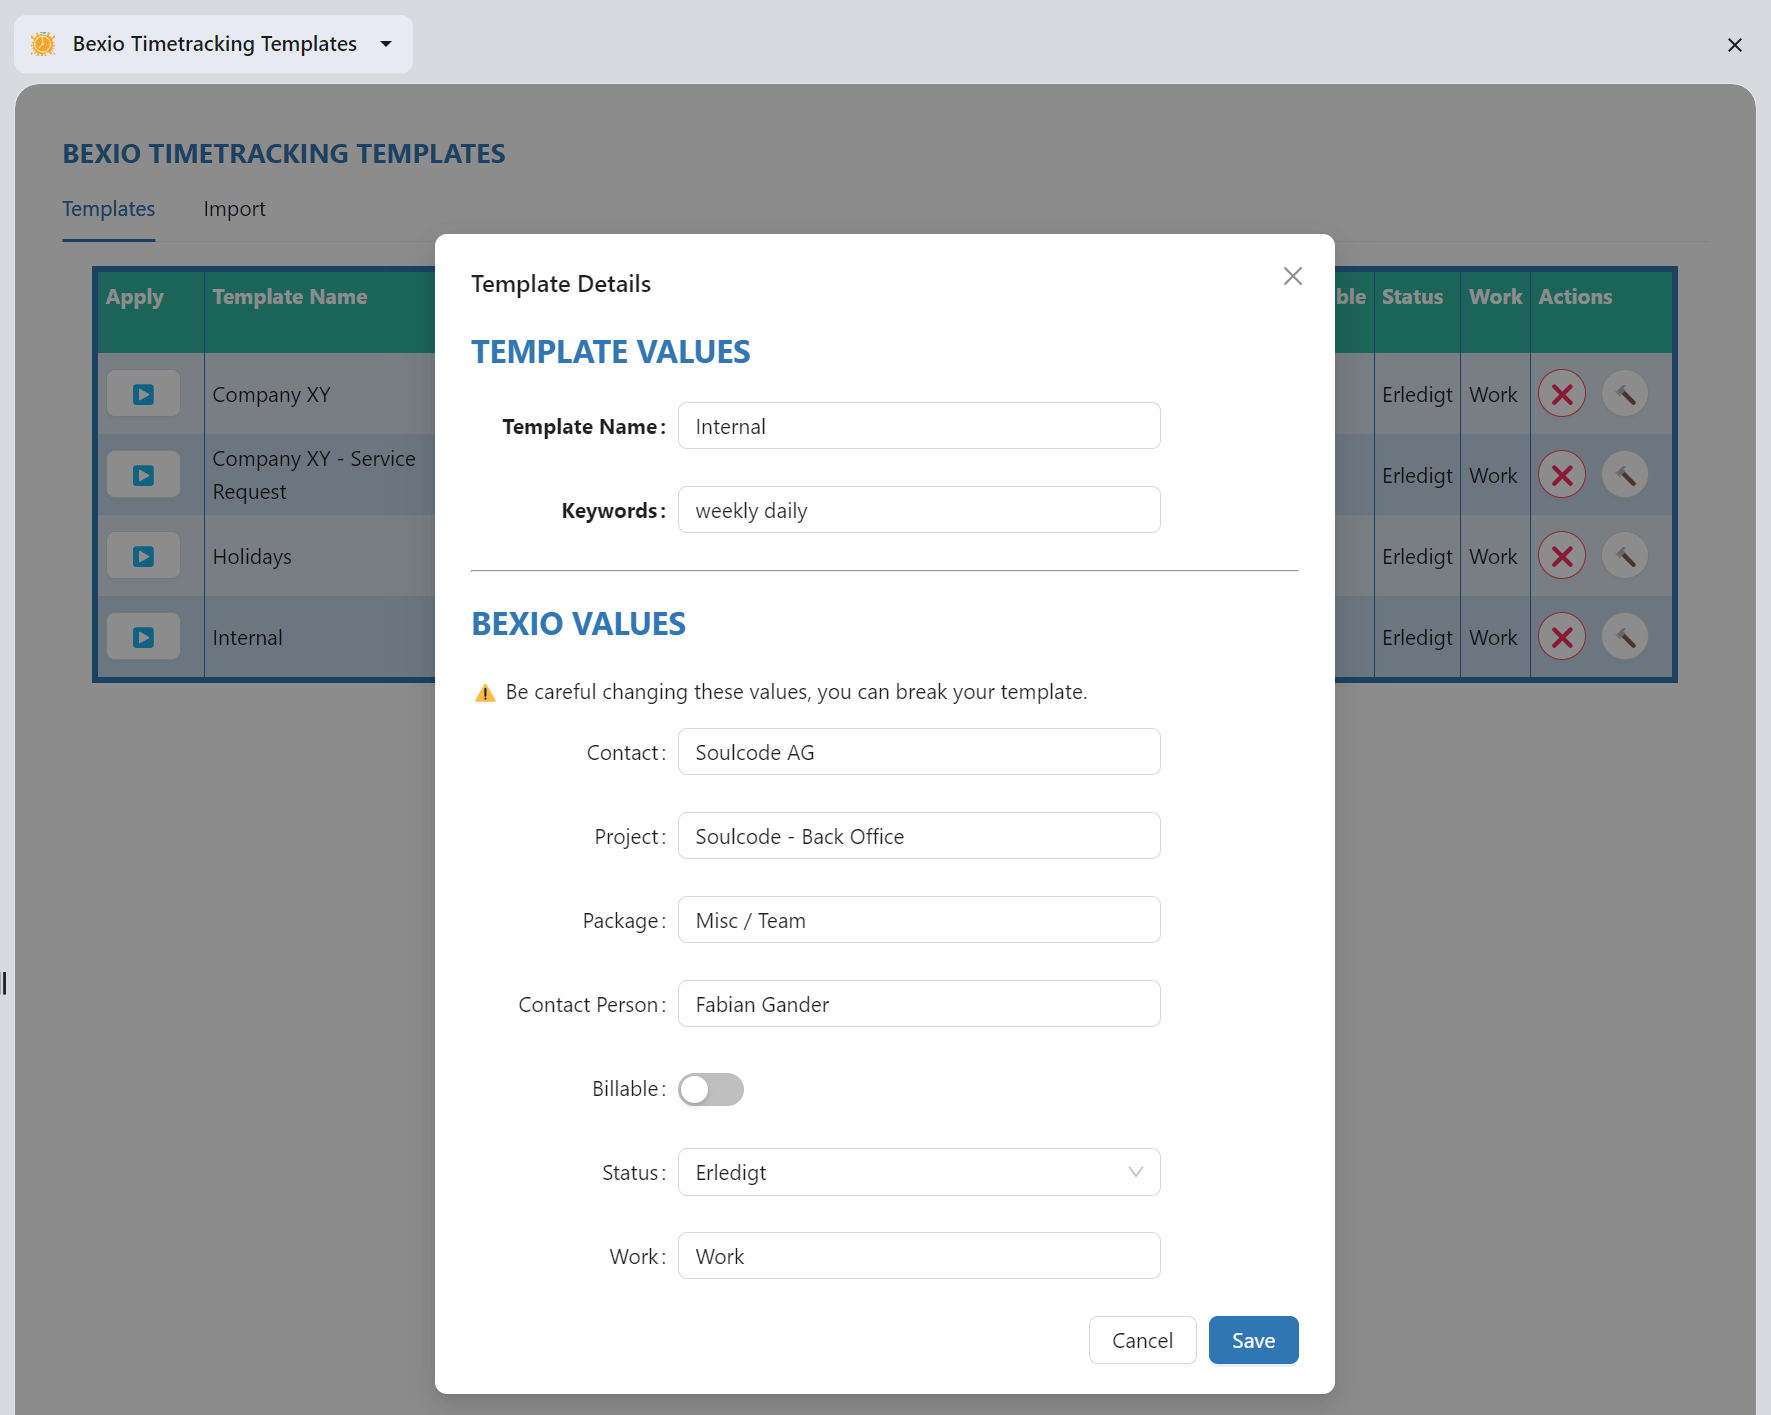Delete the Company XY template
This screenshot has width=1771, height=1415.
1561,393
